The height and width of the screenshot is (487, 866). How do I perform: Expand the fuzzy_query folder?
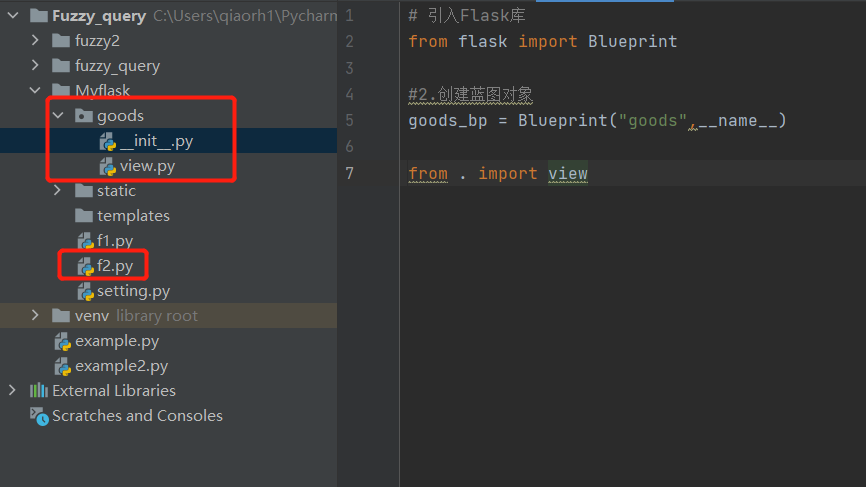[35, 65]
